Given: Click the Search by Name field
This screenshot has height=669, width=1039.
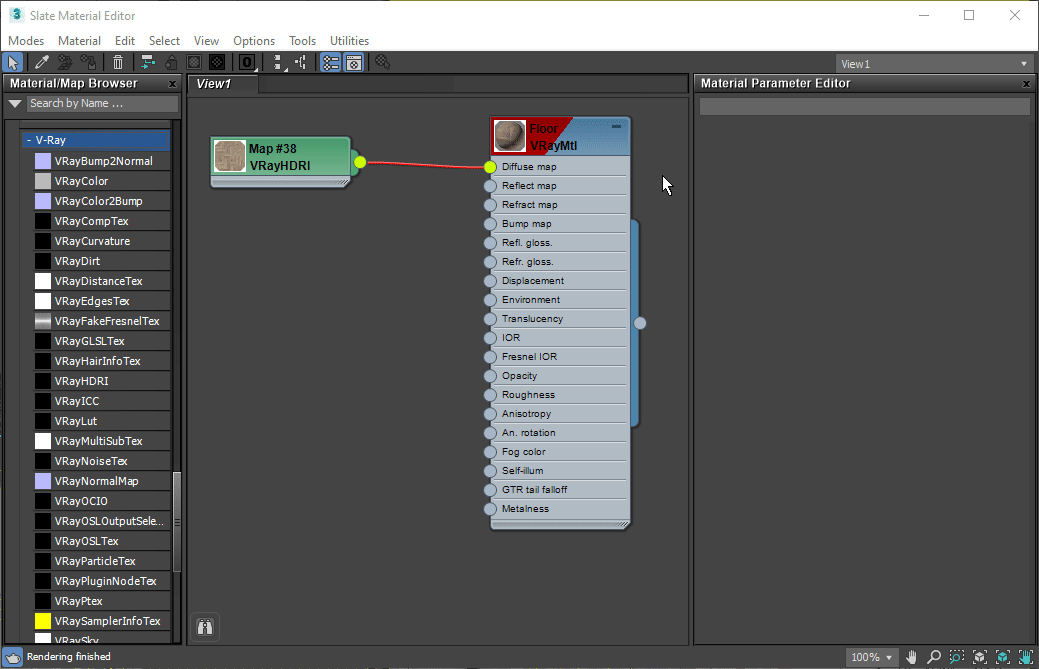Looking at the screenshot, I should (102, 103).
